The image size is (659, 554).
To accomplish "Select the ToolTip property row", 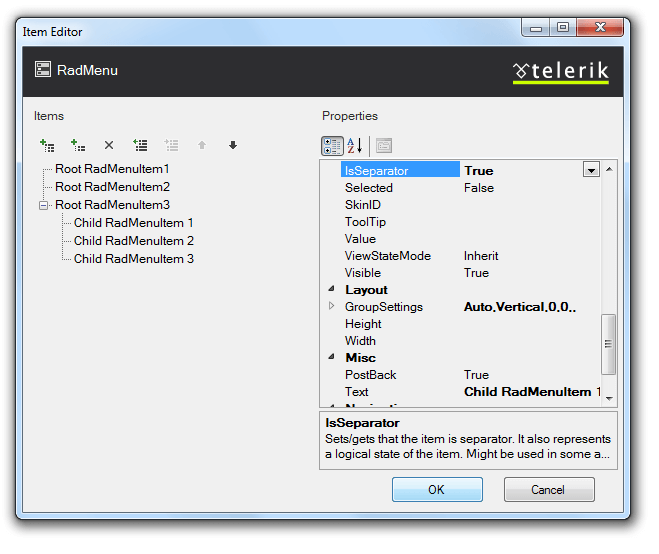I will 471,222.
